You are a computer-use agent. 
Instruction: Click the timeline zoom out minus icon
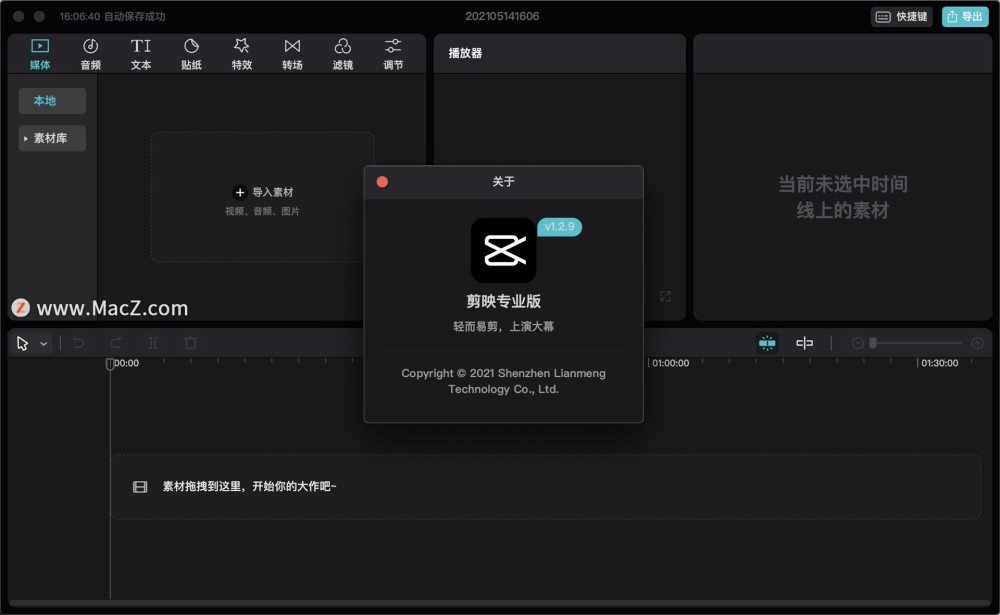point(858,343)
